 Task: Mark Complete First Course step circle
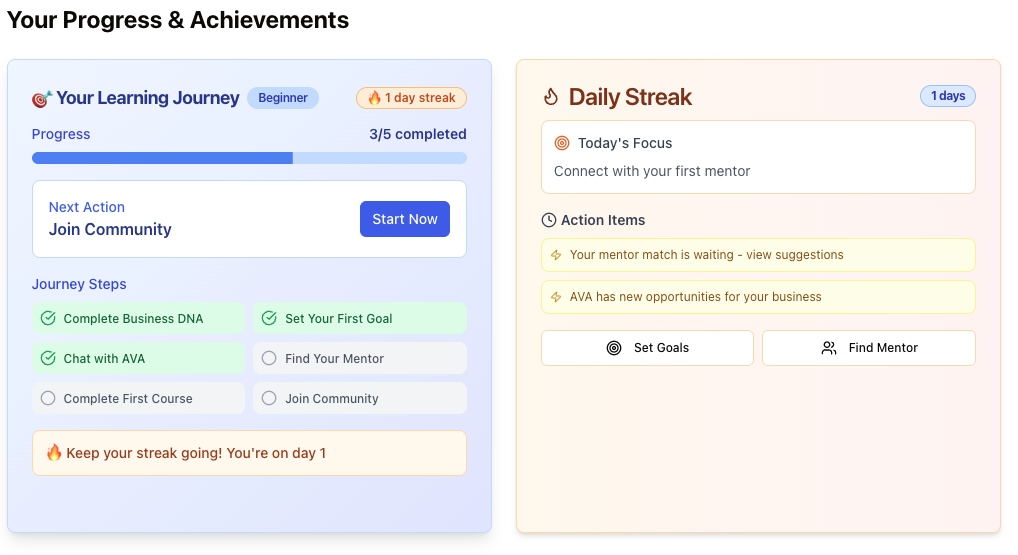pos(48,398)
